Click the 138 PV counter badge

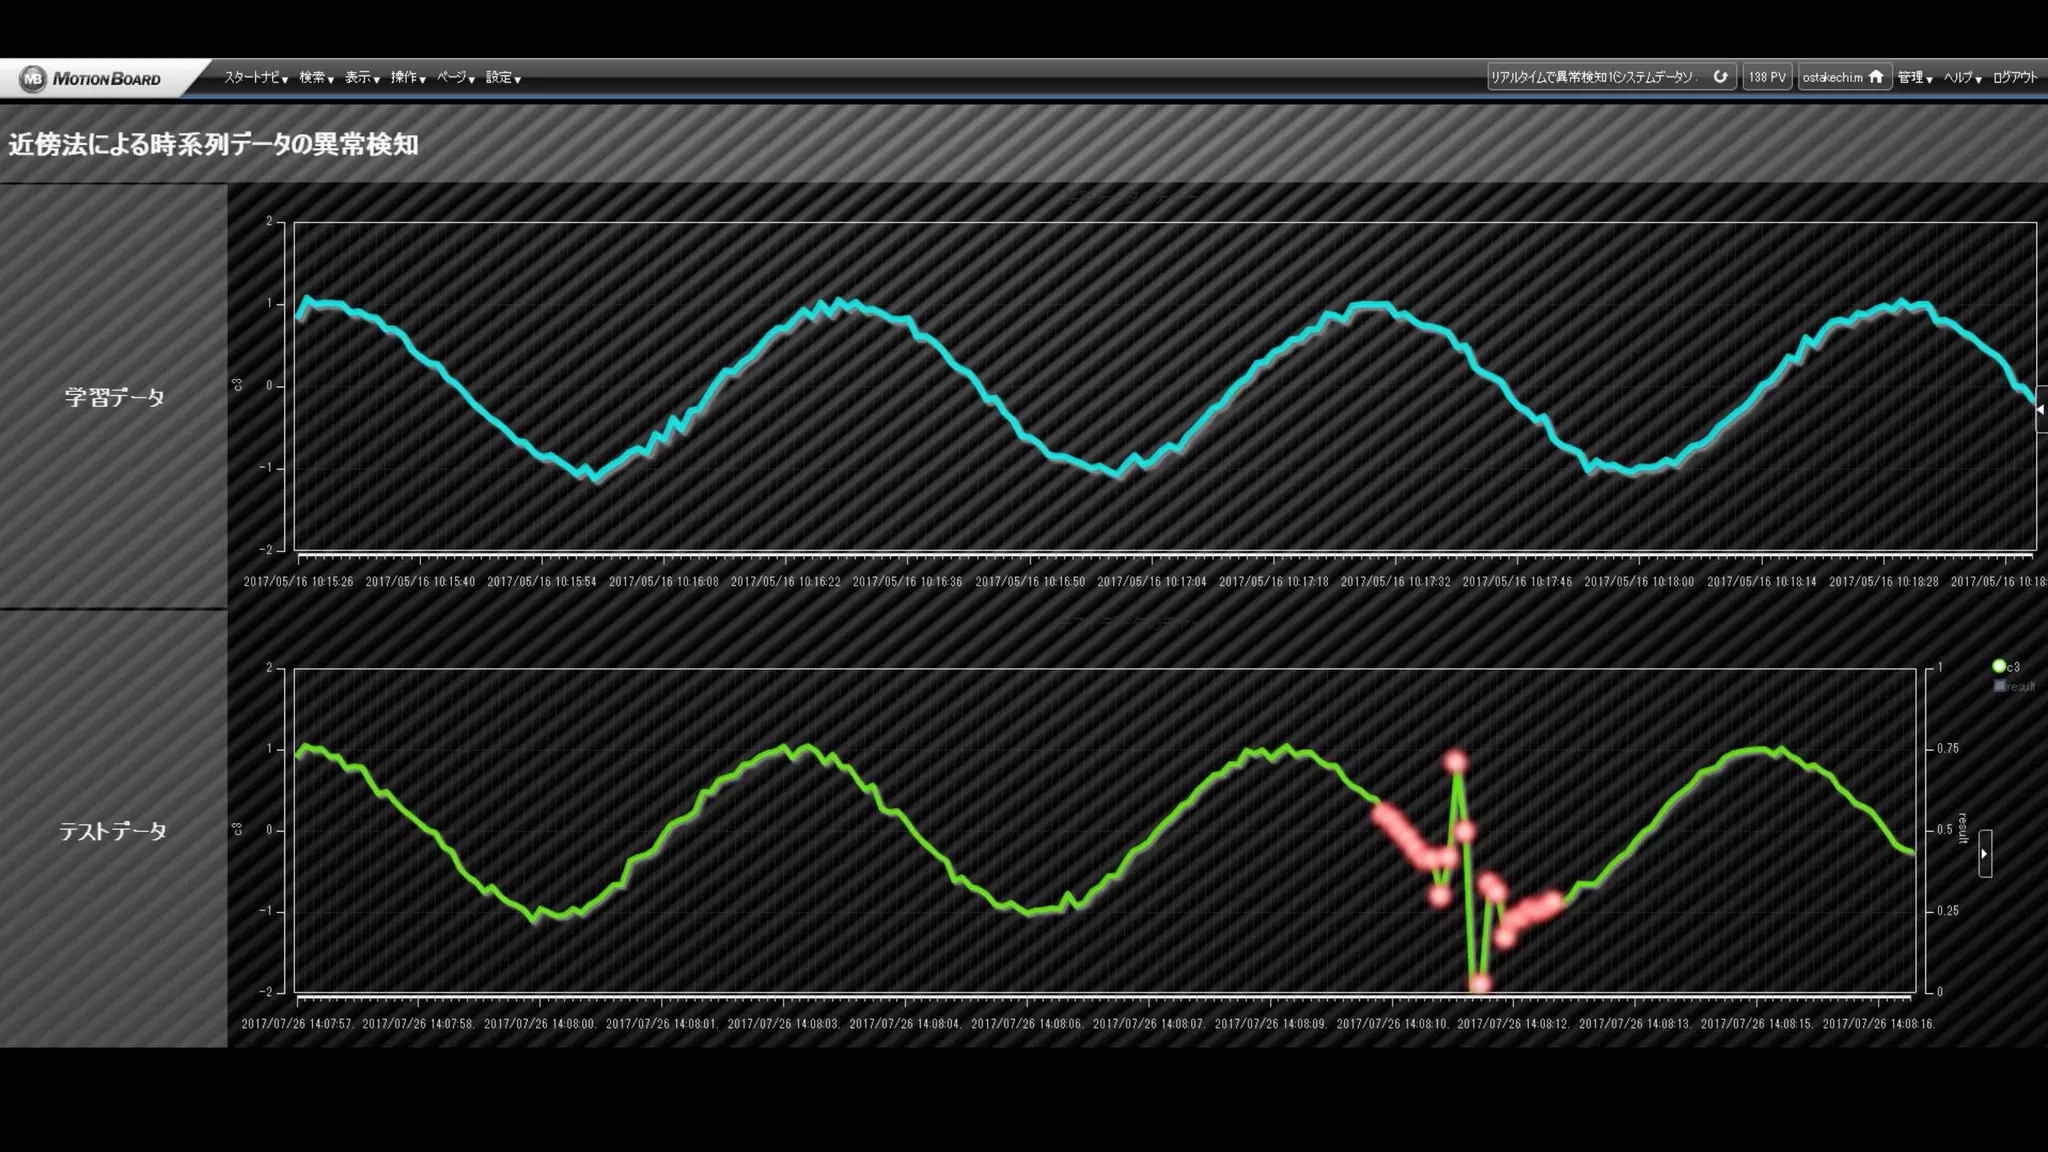1766,77
